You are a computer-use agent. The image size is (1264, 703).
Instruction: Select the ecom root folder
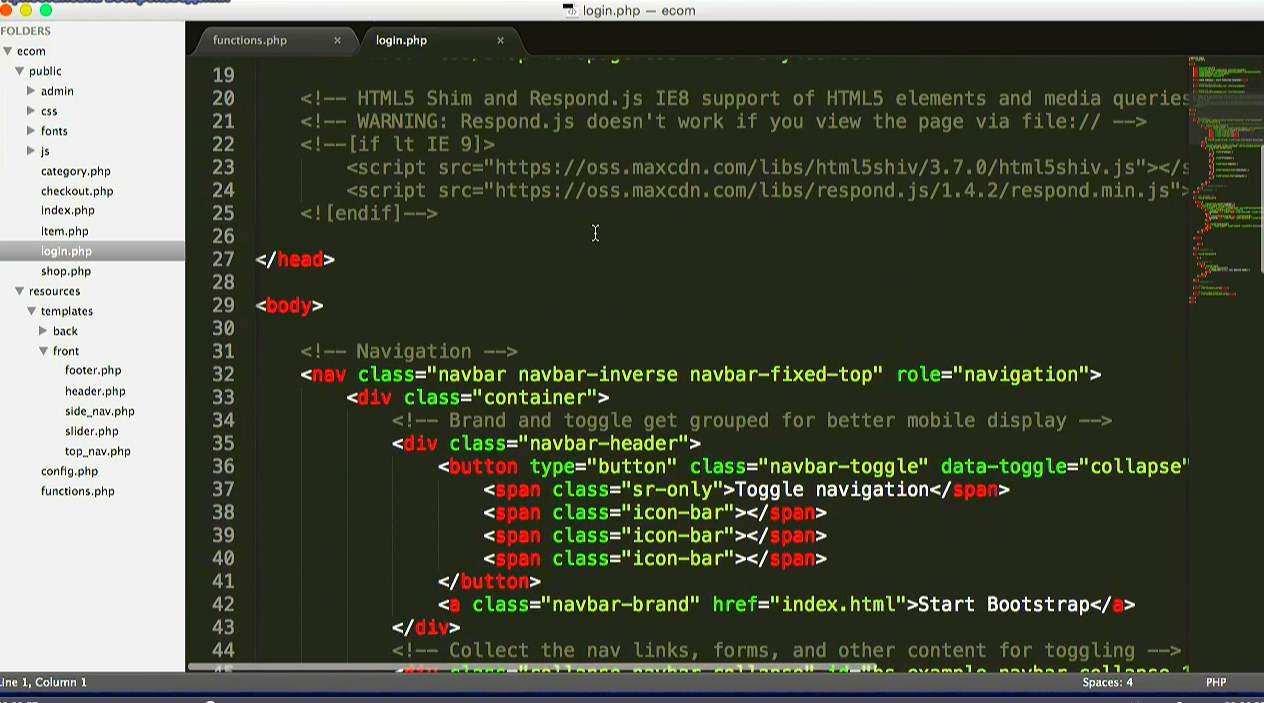tap(31, 51)
